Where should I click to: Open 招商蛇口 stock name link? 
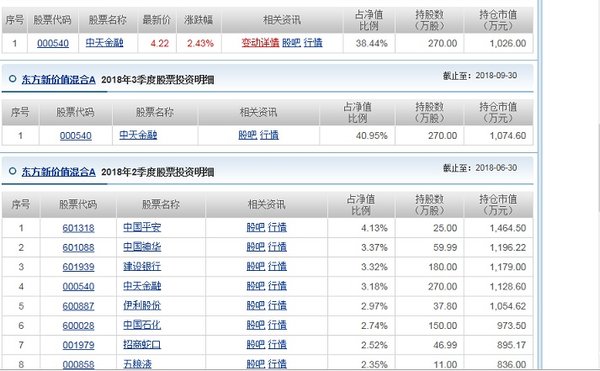142,345
